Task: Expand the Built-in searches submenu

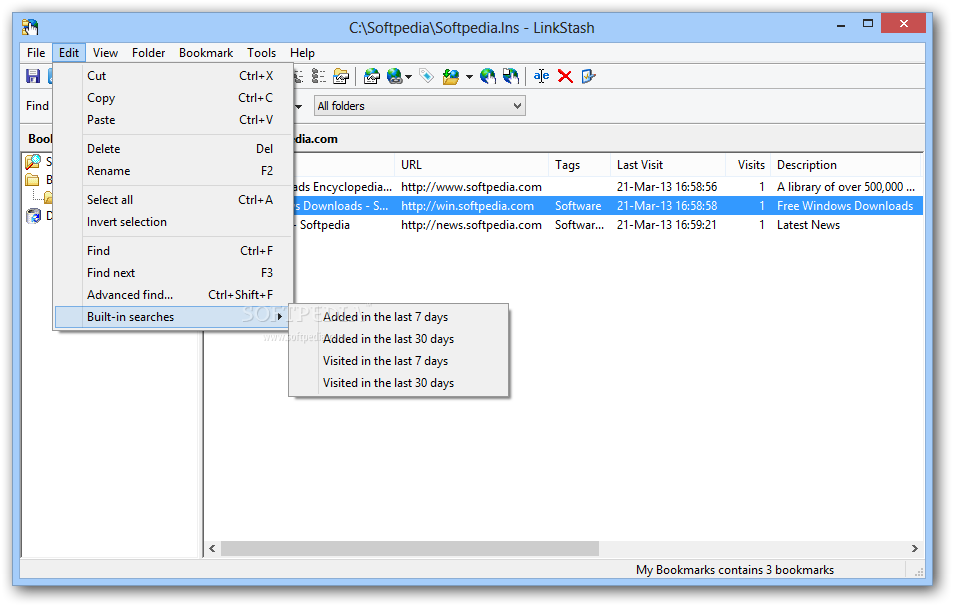Action: point(173,317)
